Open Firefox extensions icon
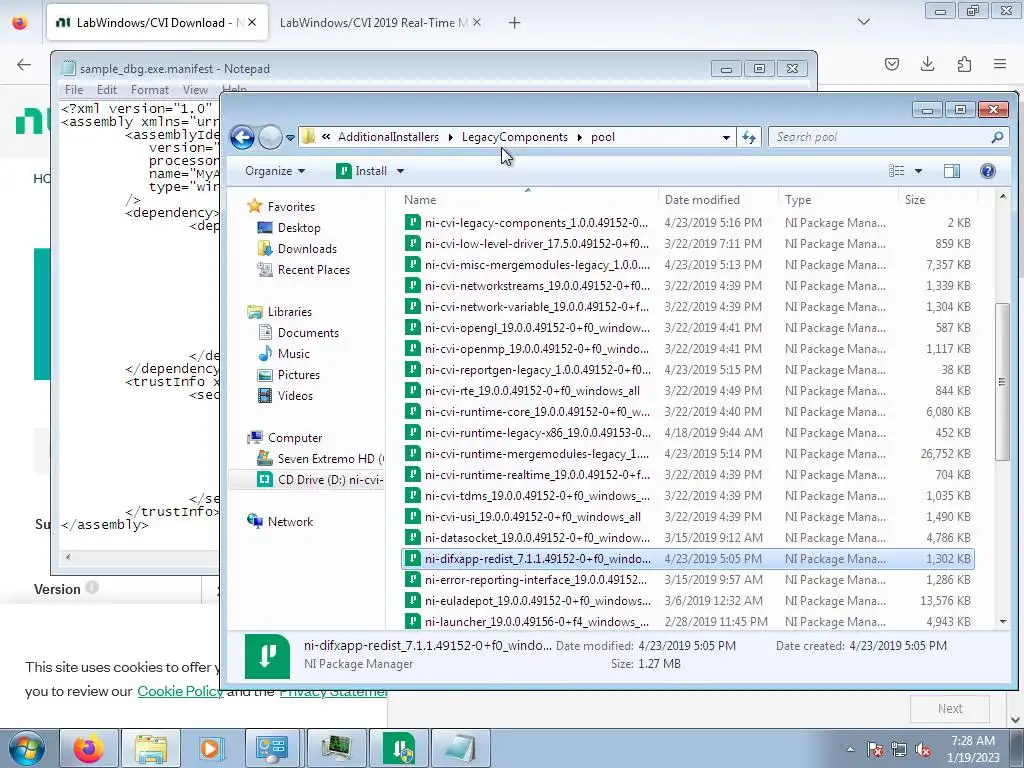Image resolution: width=1024 pixels, height=768 pixels. click(964, 64)
